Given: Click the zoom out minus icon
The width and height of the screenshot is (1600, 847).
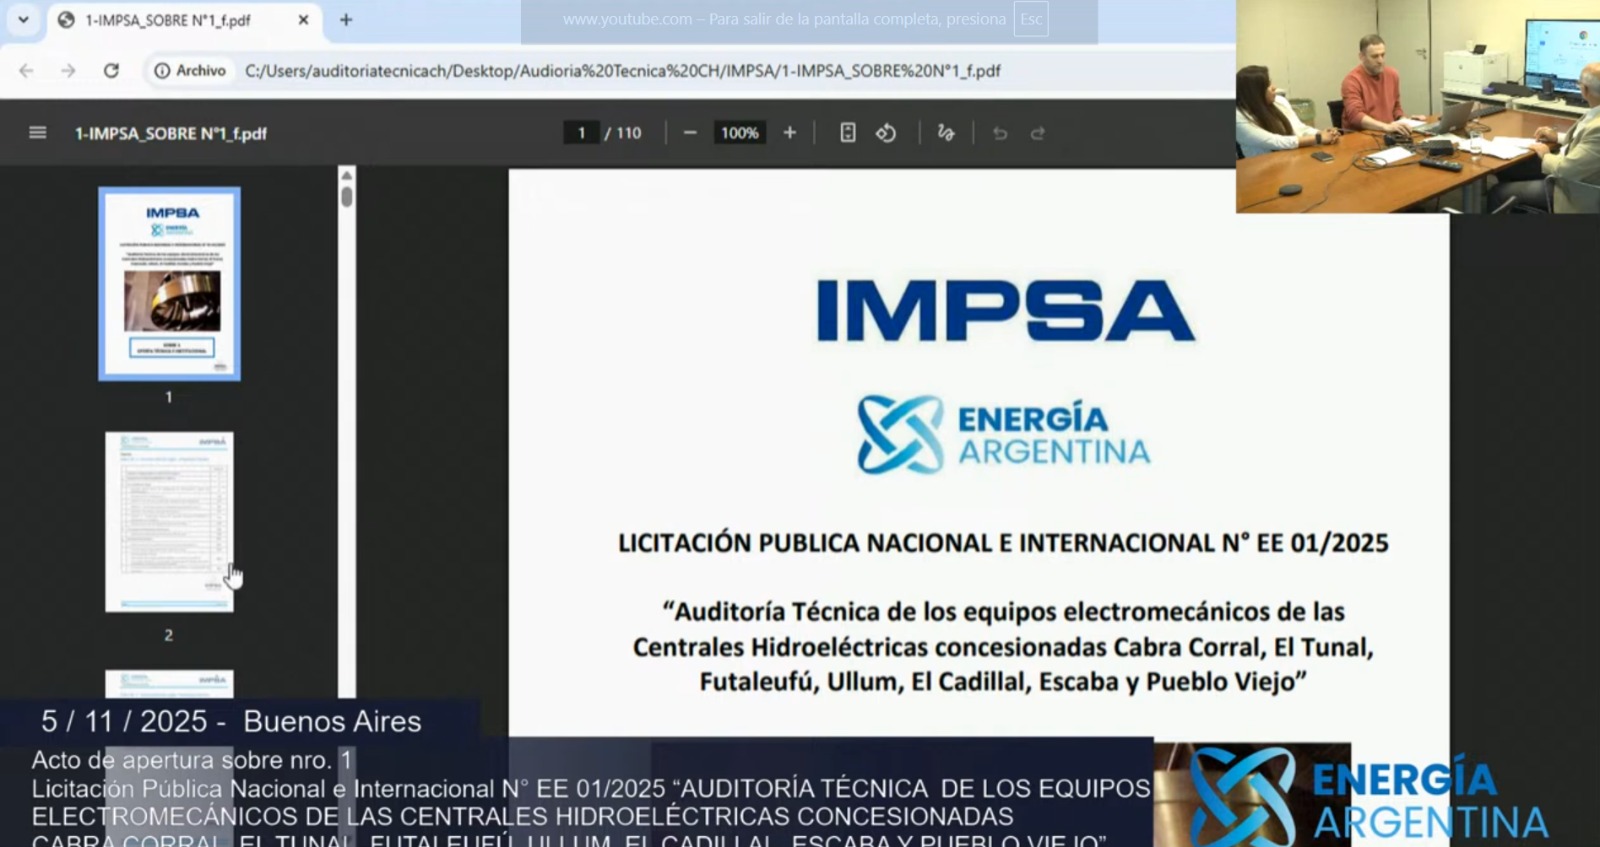Looking at the screenshot, I should (x=690, y=133).
